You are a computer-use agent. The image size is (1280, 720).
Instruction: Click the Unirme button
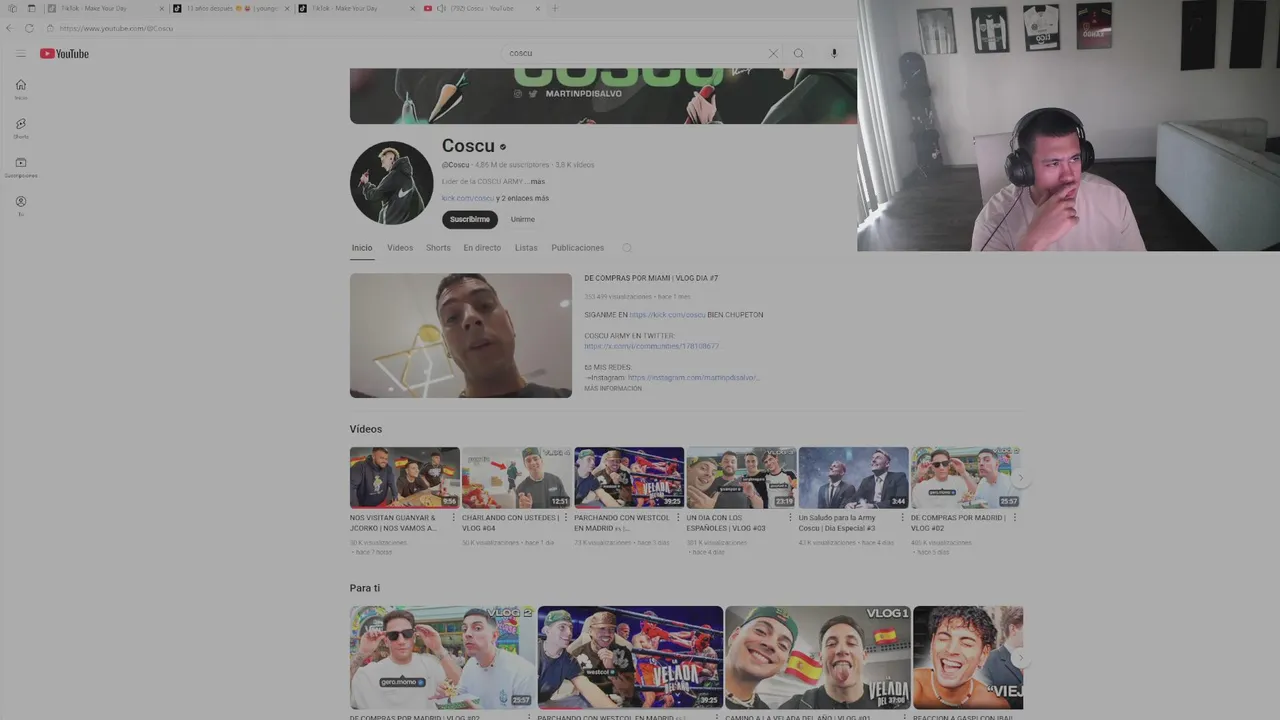523,219
